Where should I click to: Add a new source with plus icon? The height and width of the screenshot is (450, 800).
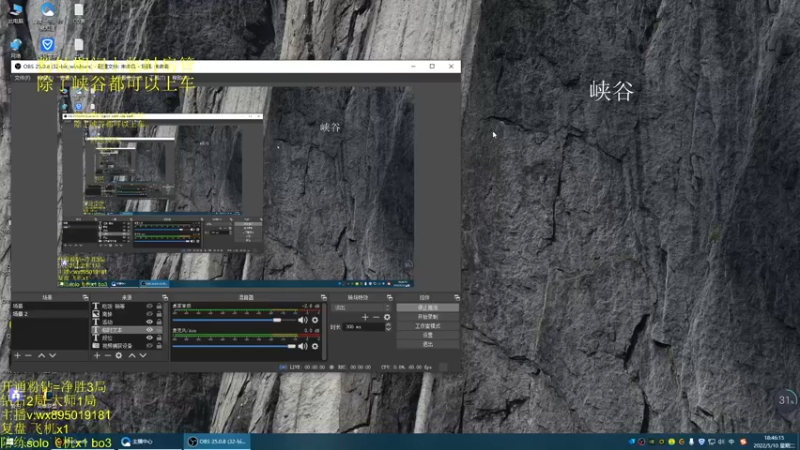click(97, 355)
